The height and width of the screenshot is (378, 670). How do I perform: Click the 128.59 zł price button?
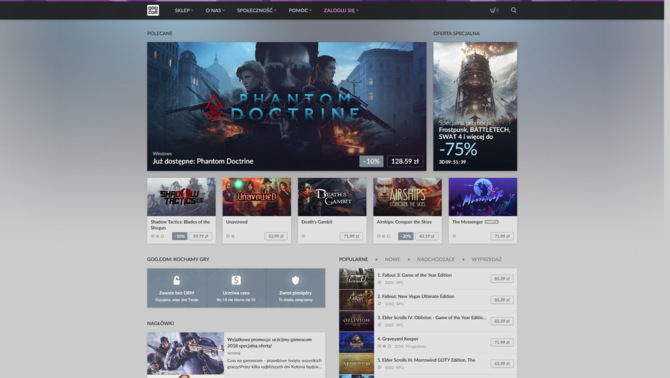[405, 161]
